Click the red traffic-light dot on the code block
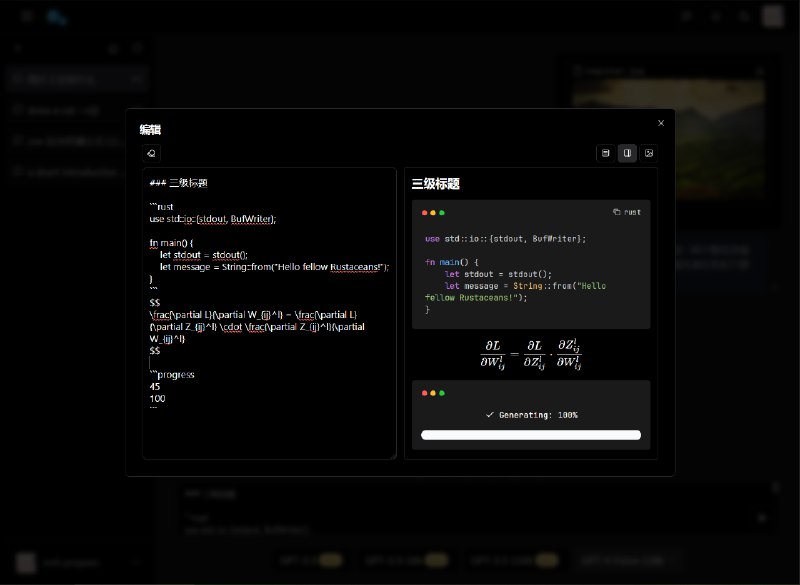 [x=424, y=212]
